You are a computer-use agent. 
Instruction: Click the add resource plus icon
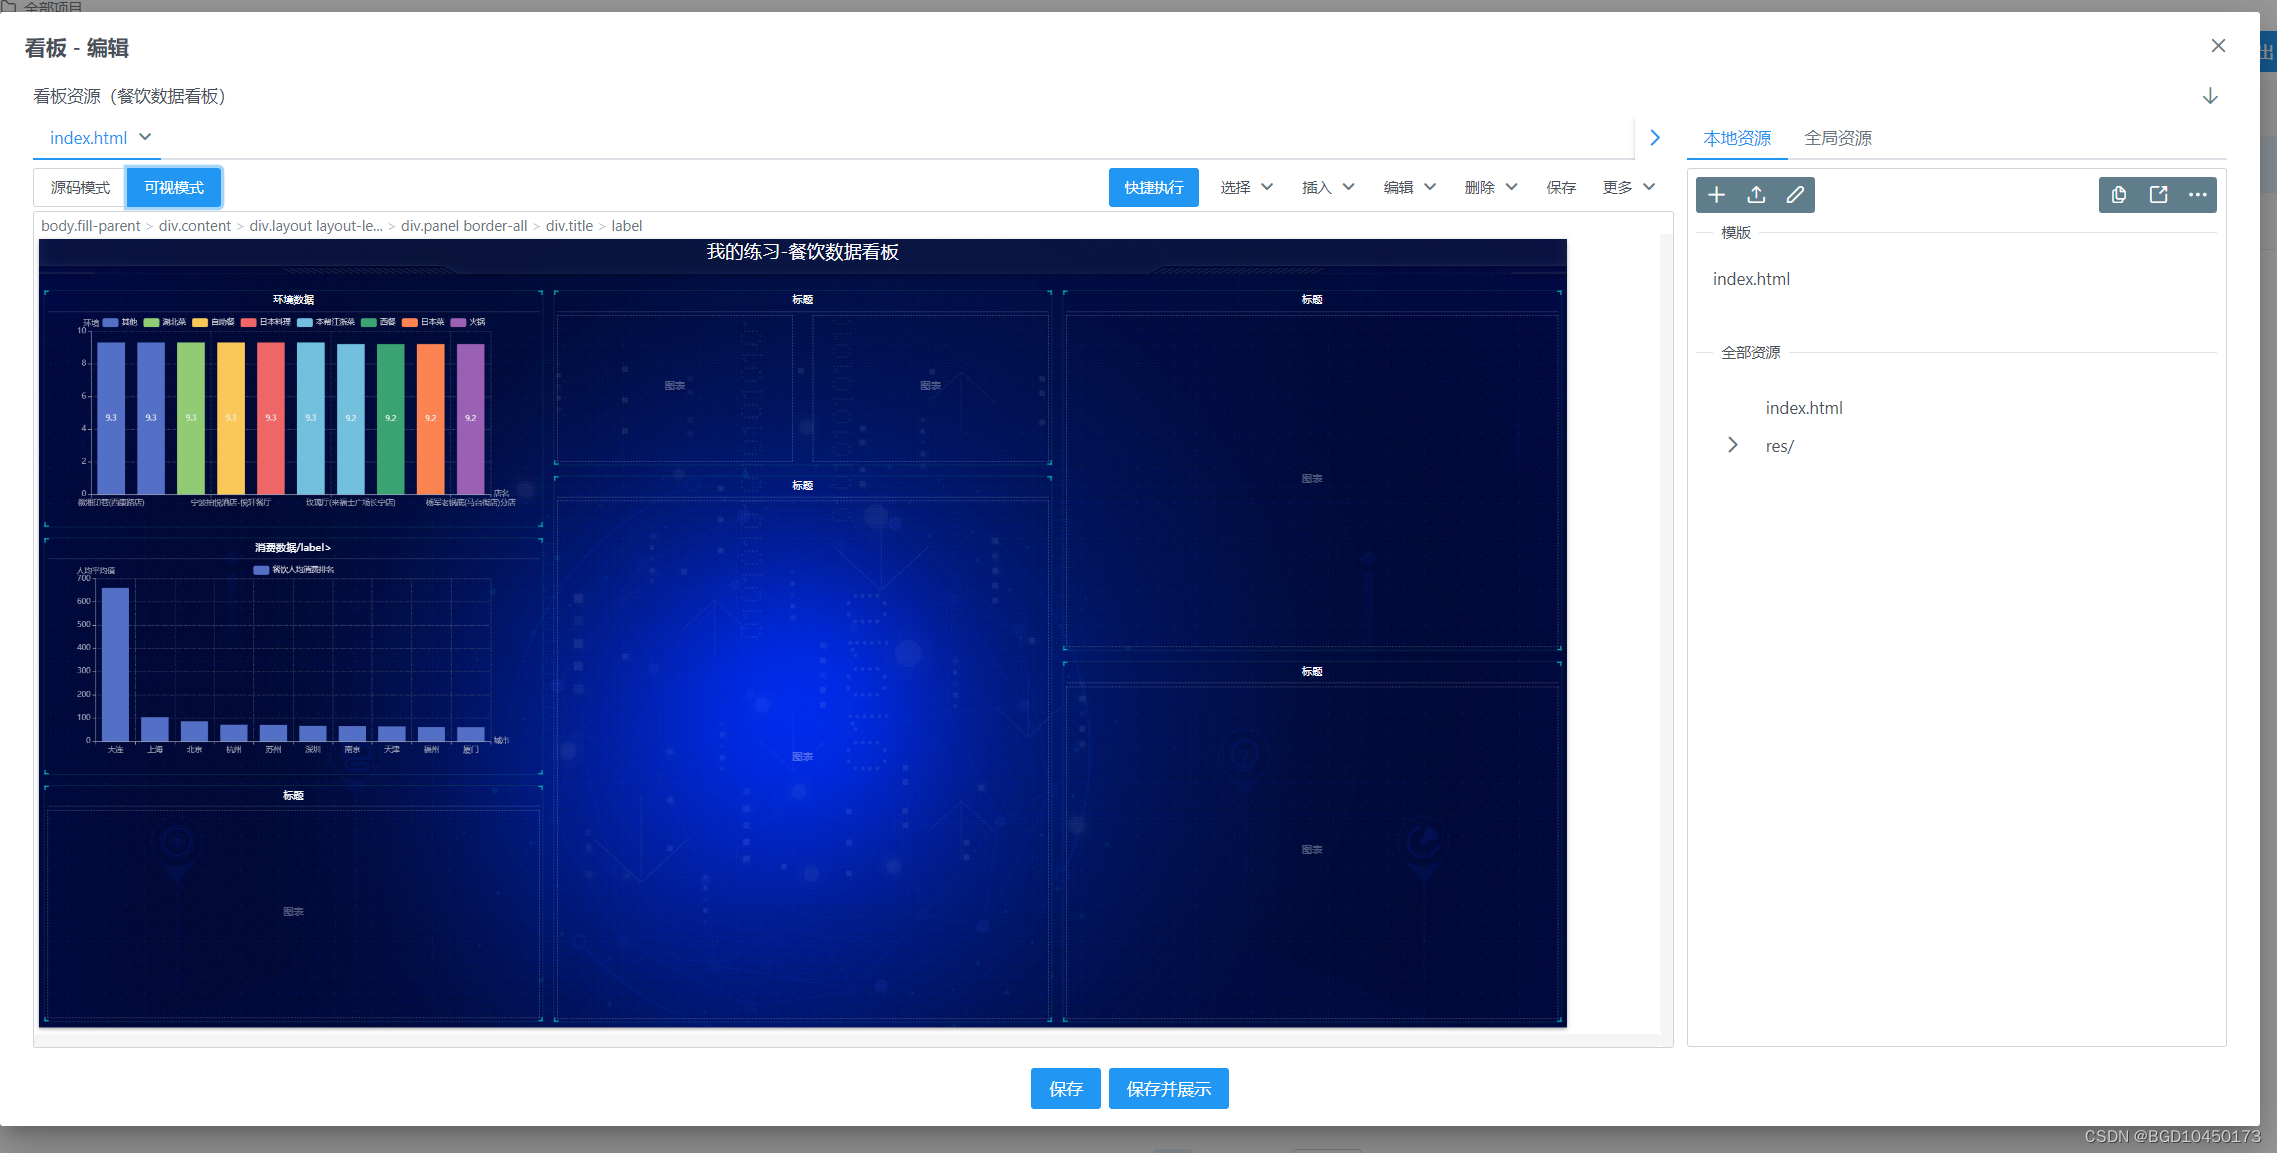[x=1716, y=194]
